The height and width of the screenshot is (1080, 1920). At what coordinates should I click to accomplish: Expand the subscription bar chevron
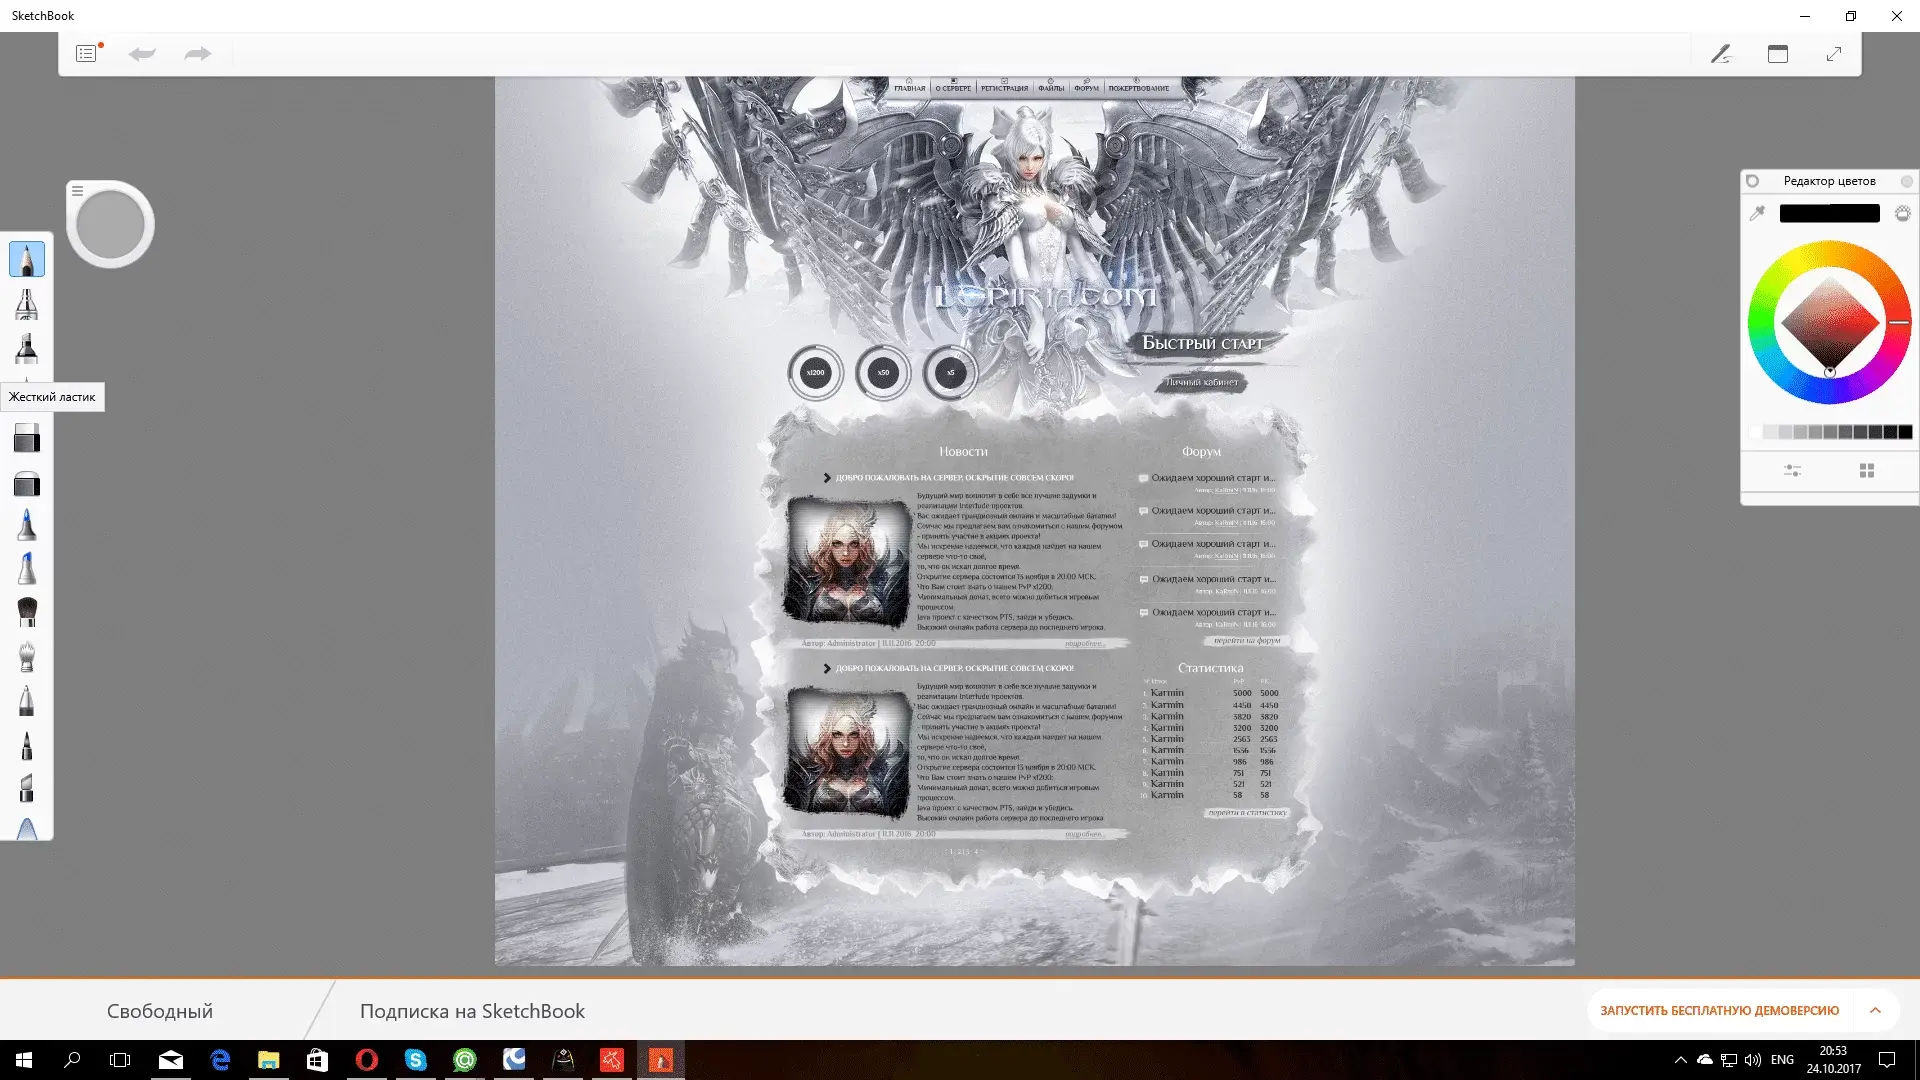click(1875, 1011)
